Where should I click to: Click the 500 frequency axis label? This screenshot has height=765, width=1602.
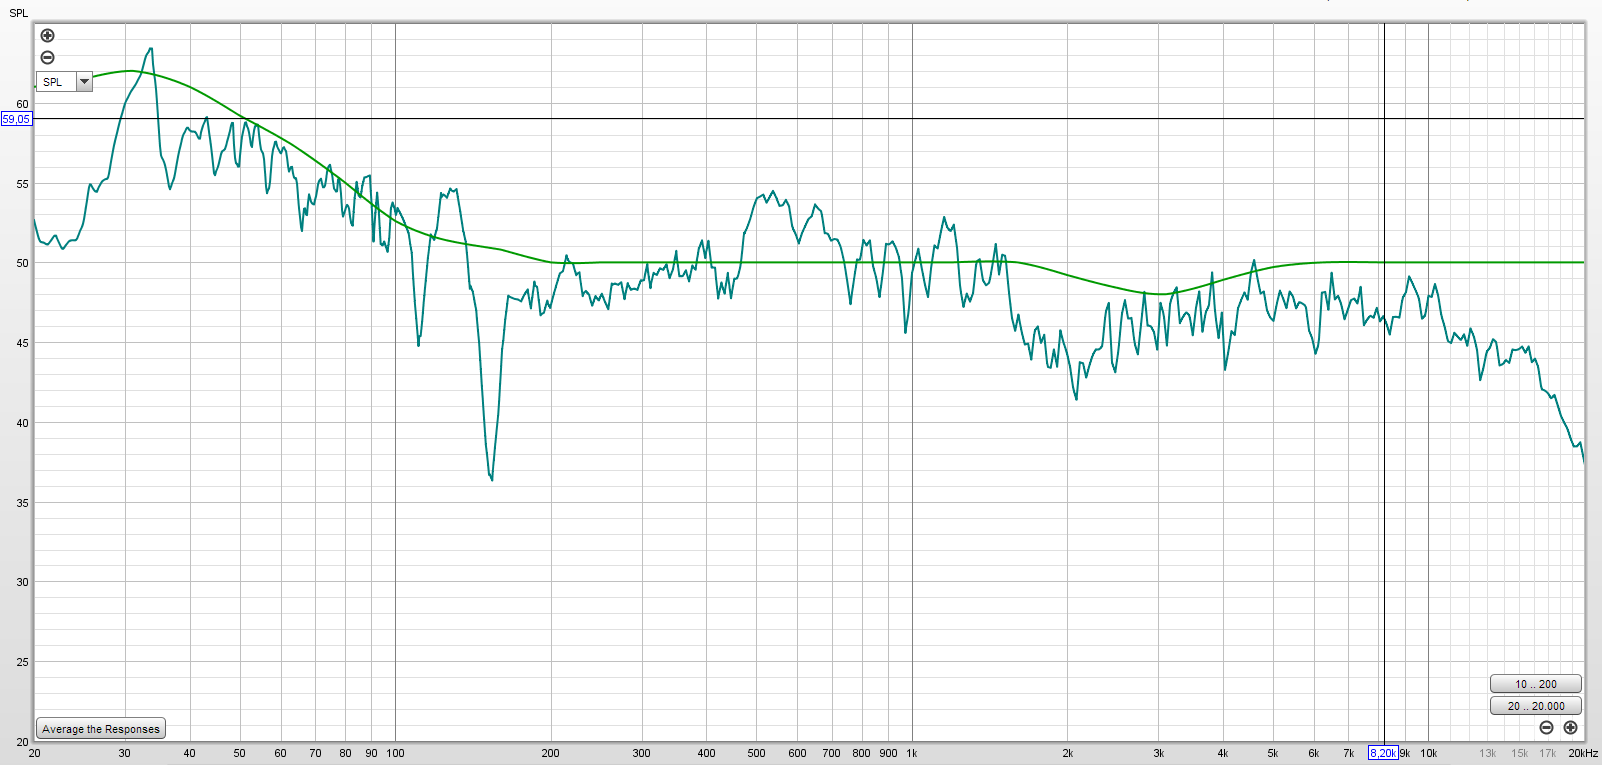pos(757,753)
